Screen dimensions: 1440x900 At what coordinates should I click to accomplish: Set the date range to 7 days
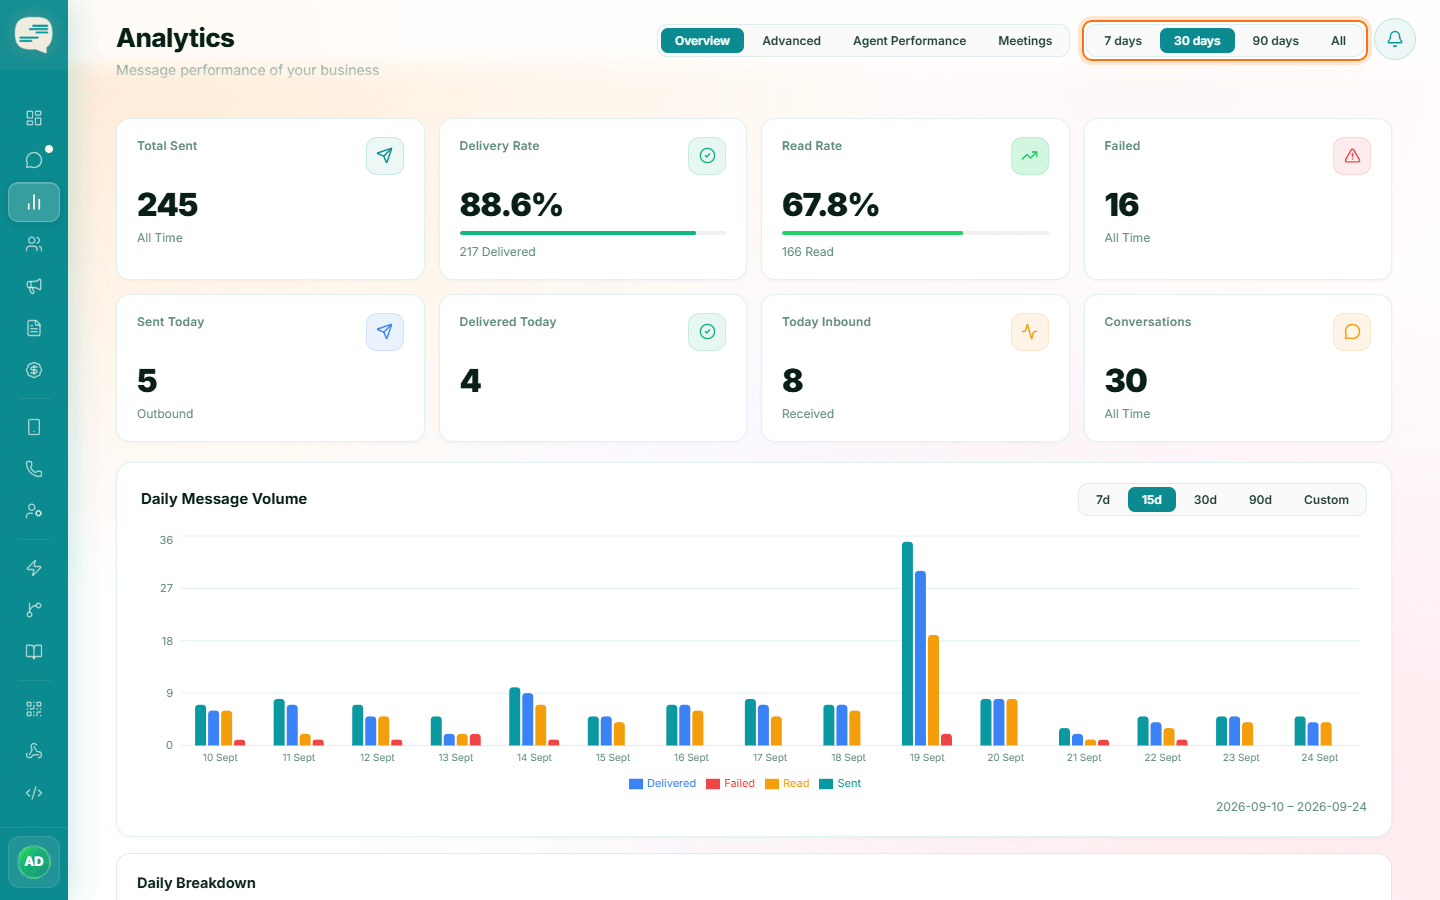point(1123,41)
